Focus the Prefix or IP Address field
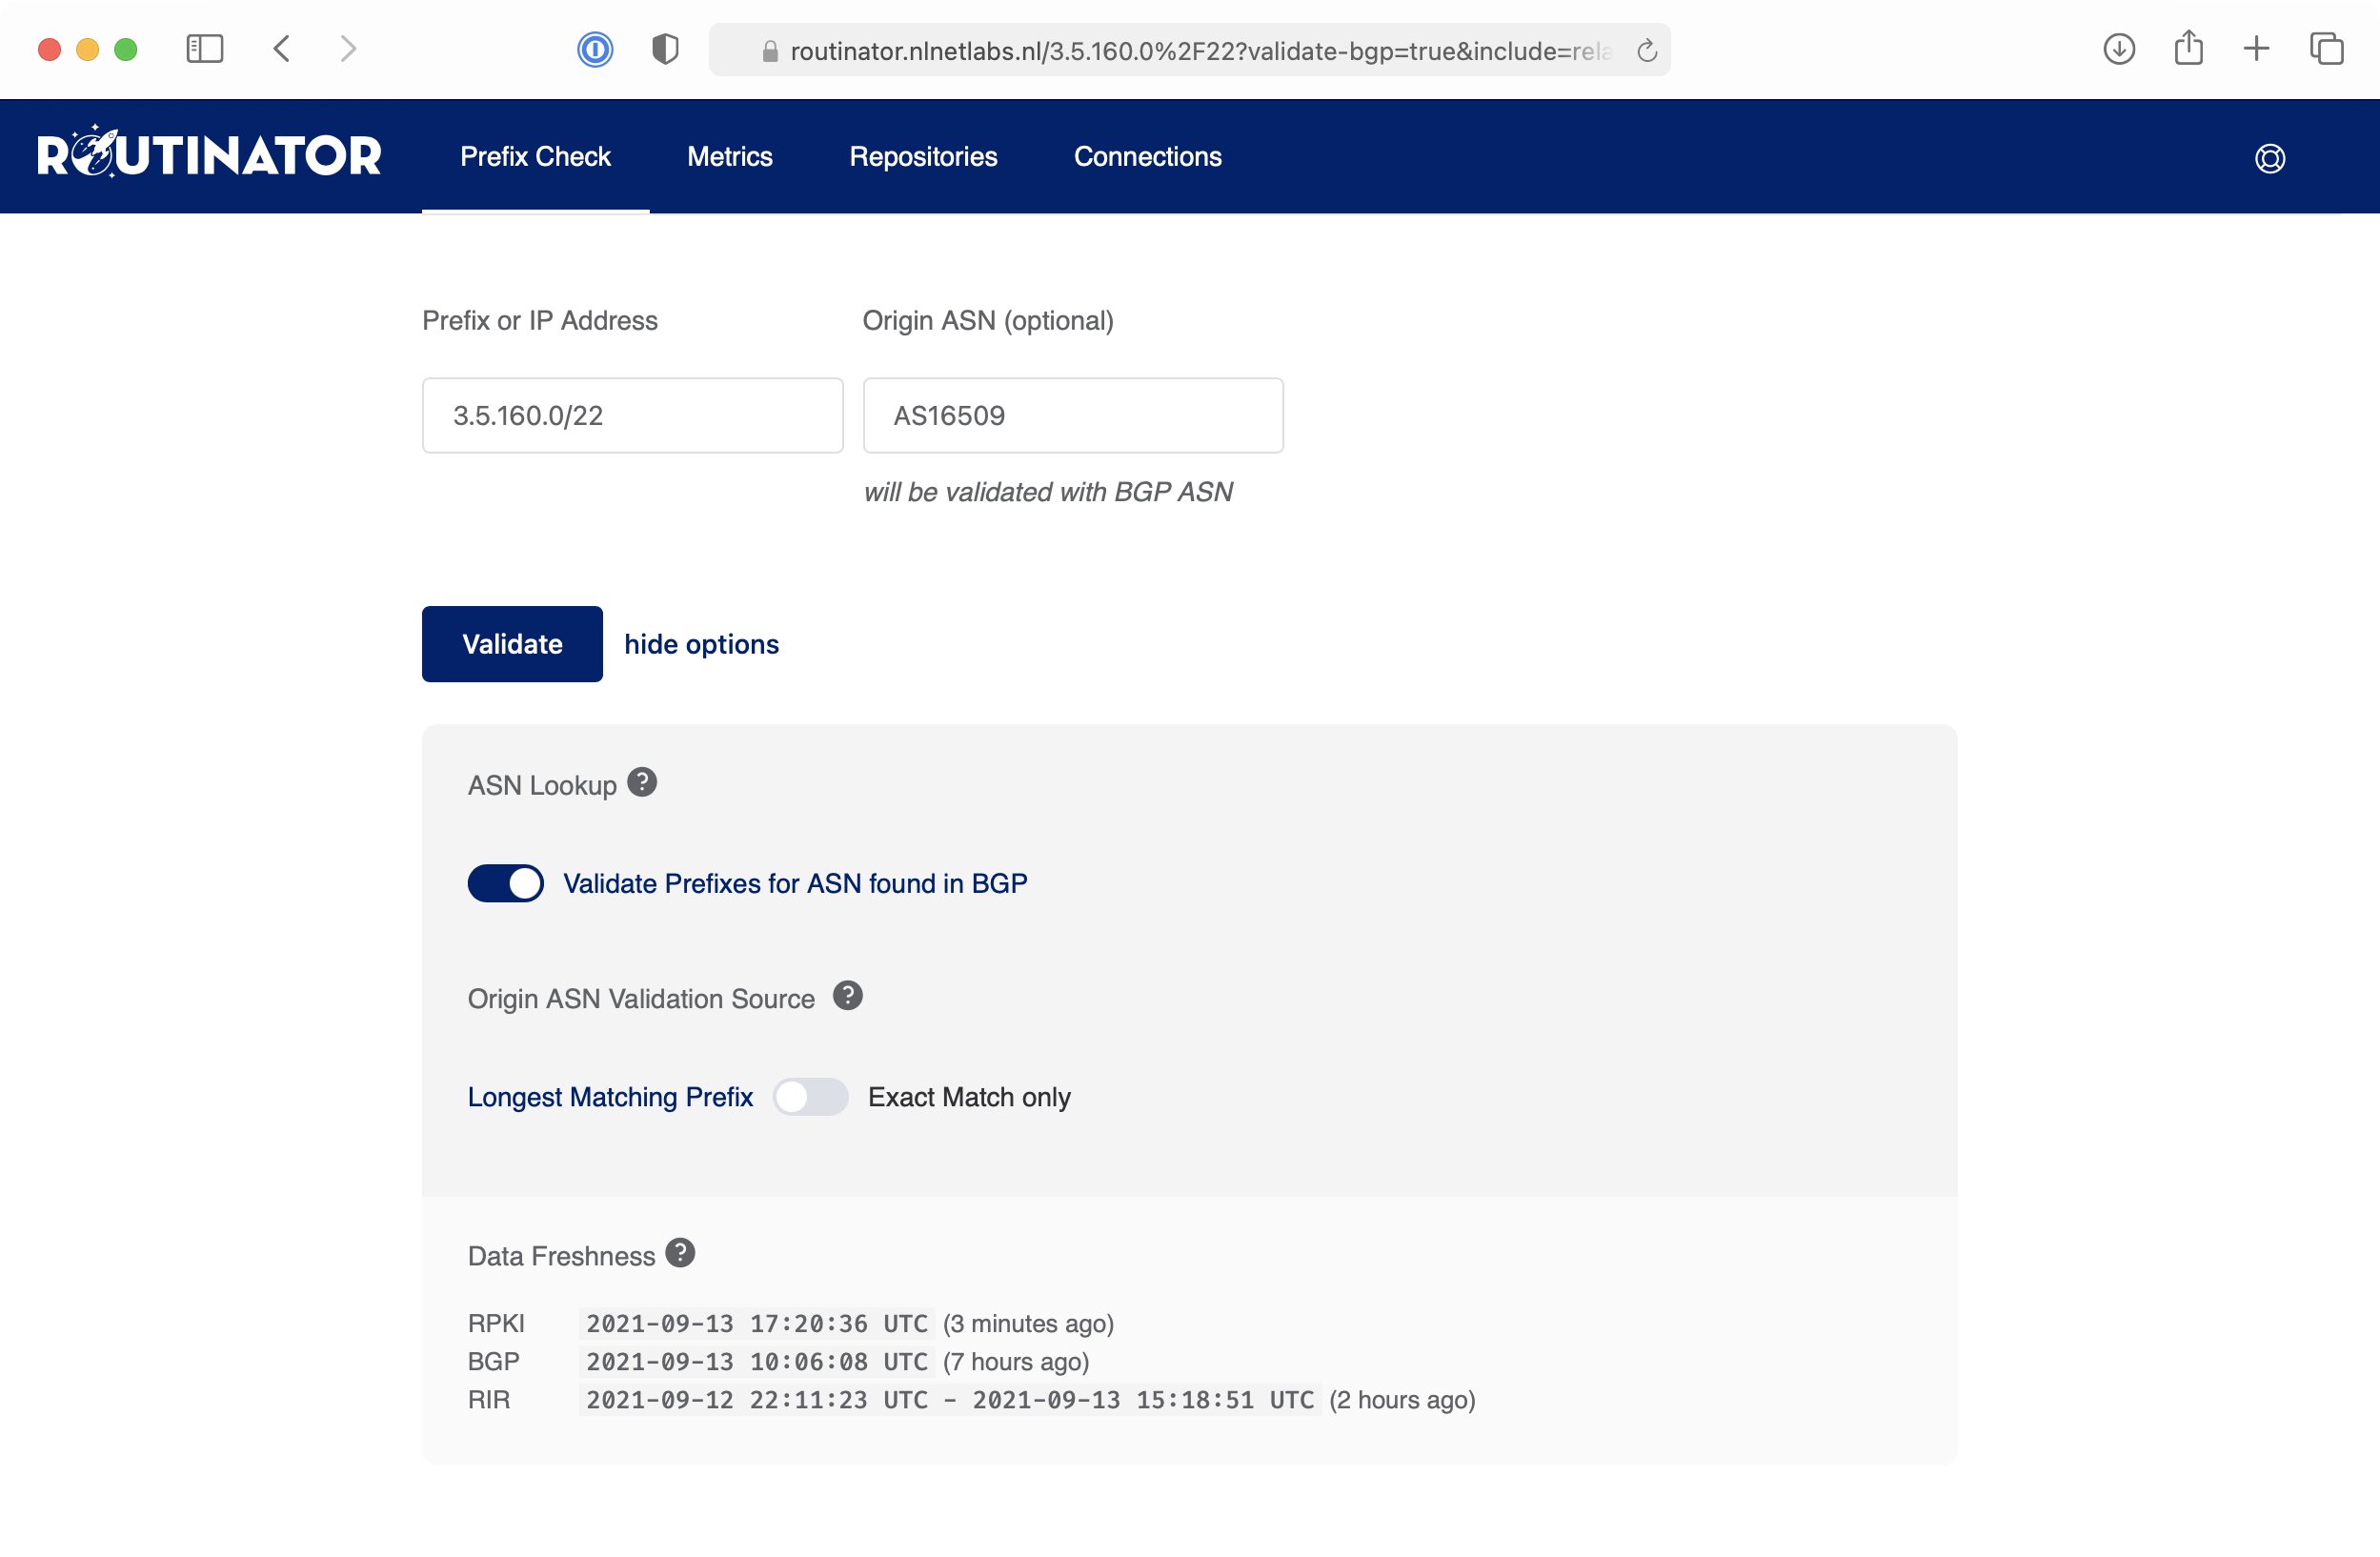 pos(632,415)
